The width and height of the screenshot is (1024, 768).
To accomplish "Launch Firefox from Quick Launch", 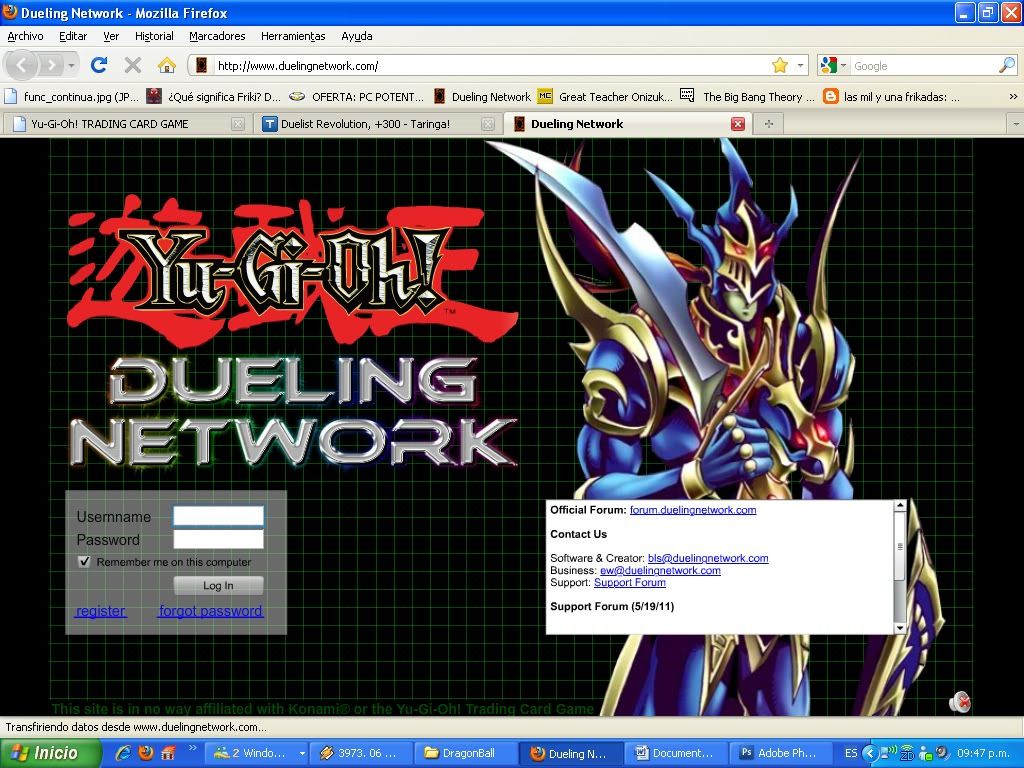I will pyautogui.click(x=146, y=753).
